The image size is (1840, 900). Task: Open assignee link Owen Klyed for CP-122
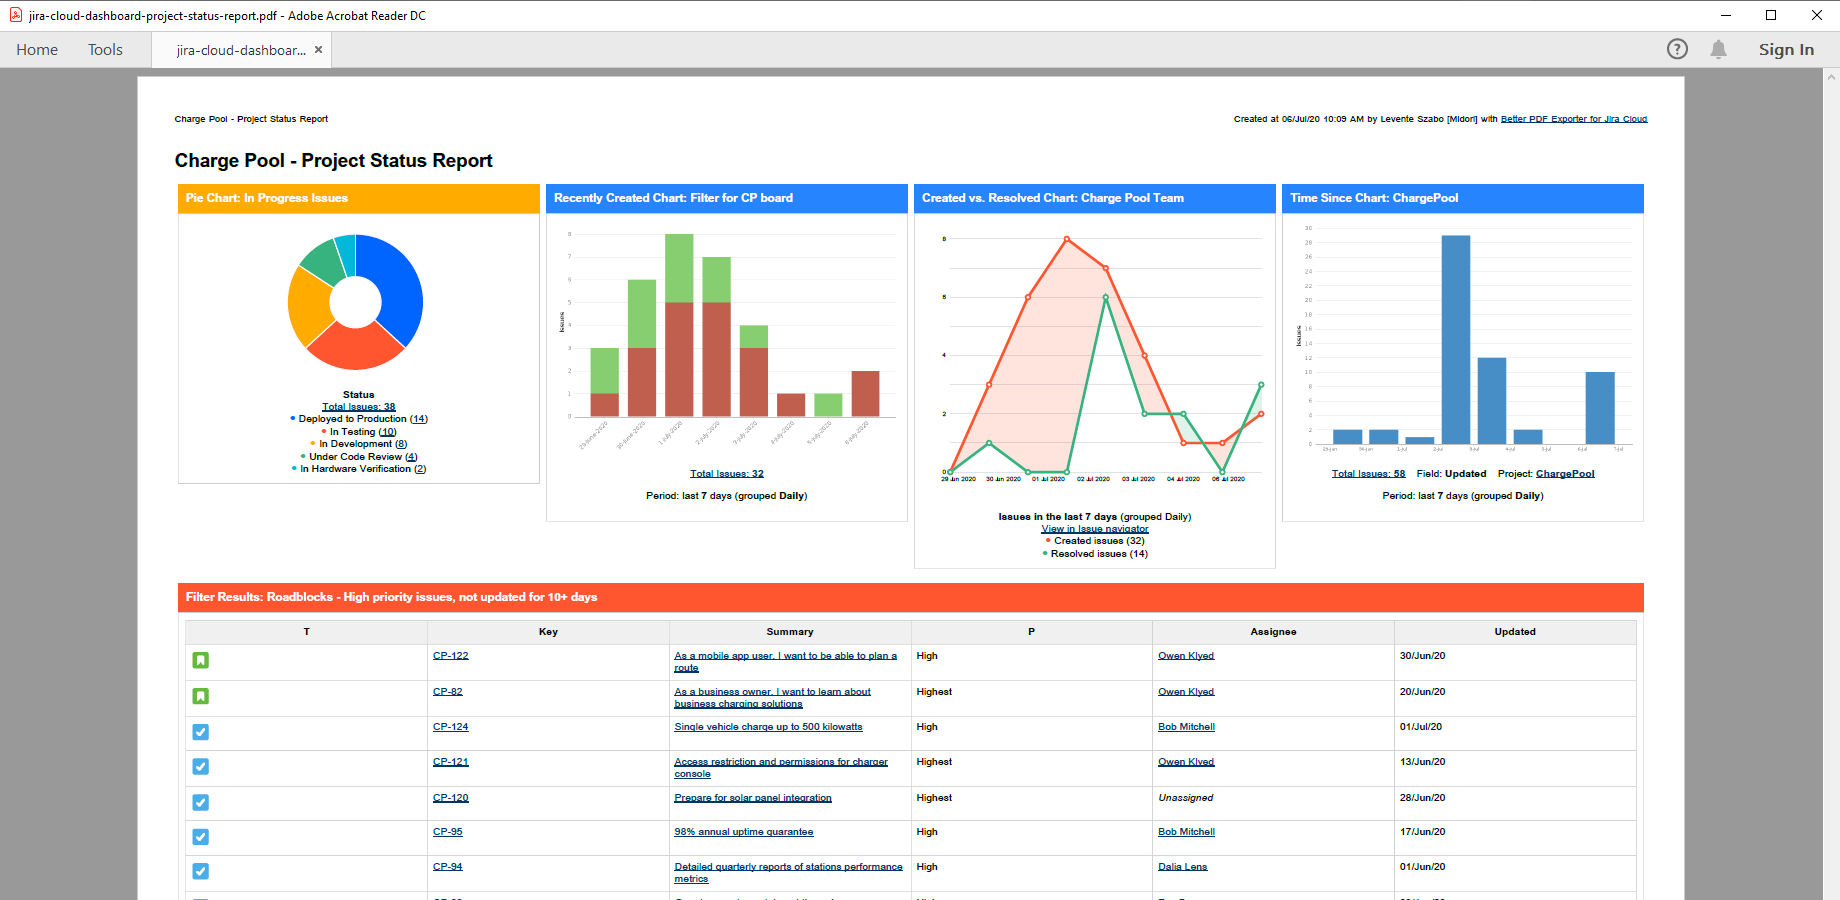point(1186,655)
